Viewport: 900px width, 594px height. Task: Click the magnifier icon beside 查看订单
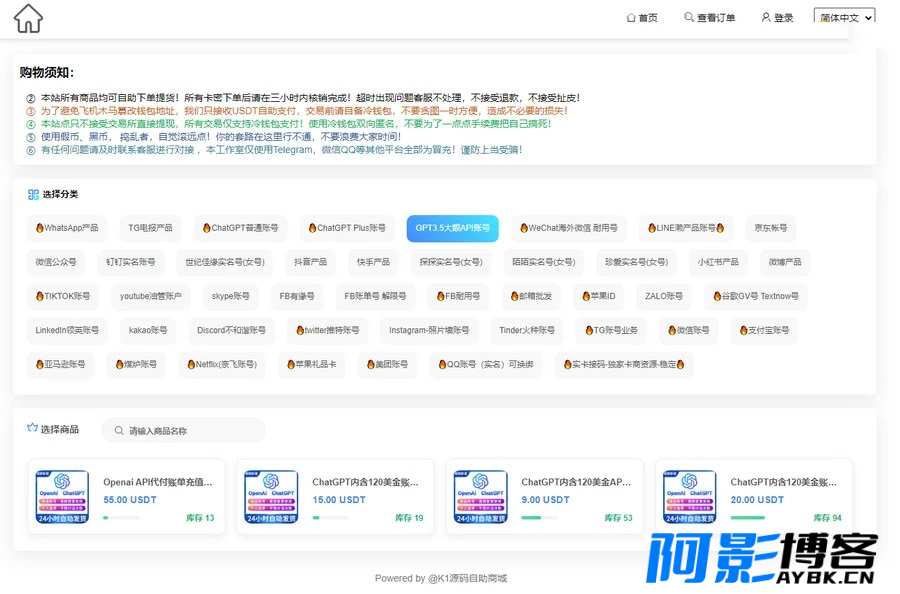(x=688, y=17)
